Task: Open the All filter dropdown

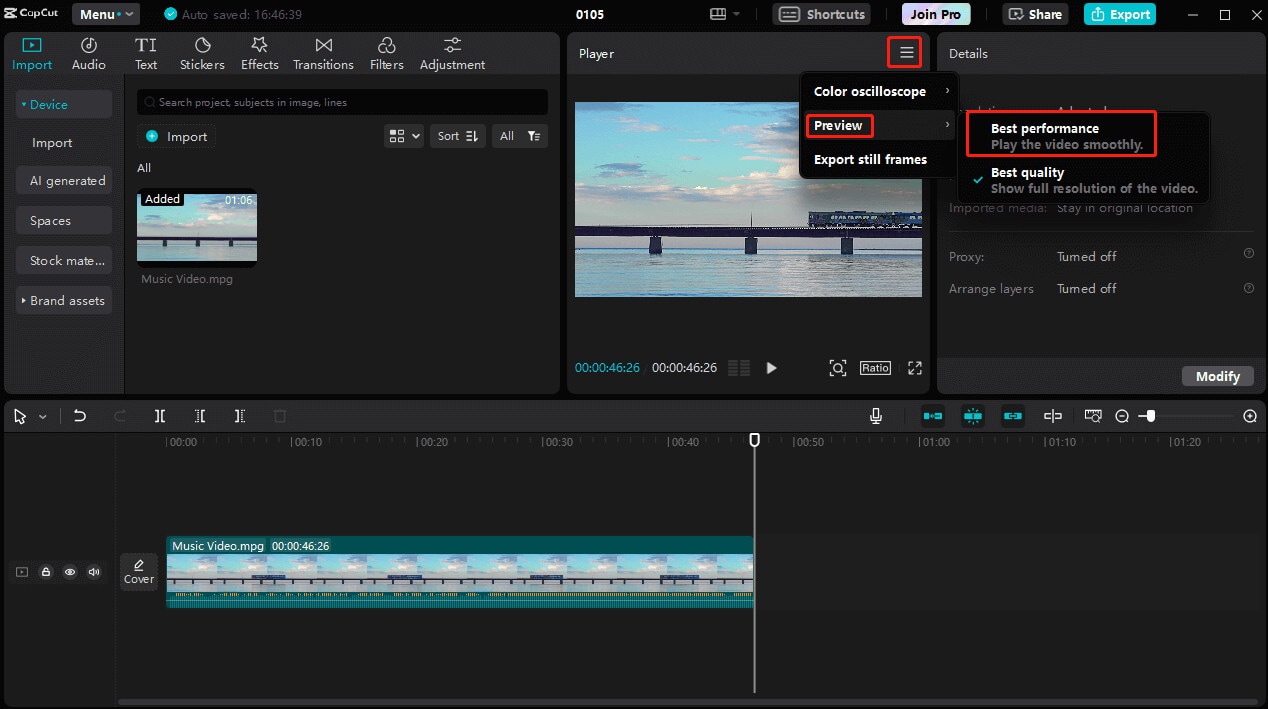Action: click(x=520, y=136)
